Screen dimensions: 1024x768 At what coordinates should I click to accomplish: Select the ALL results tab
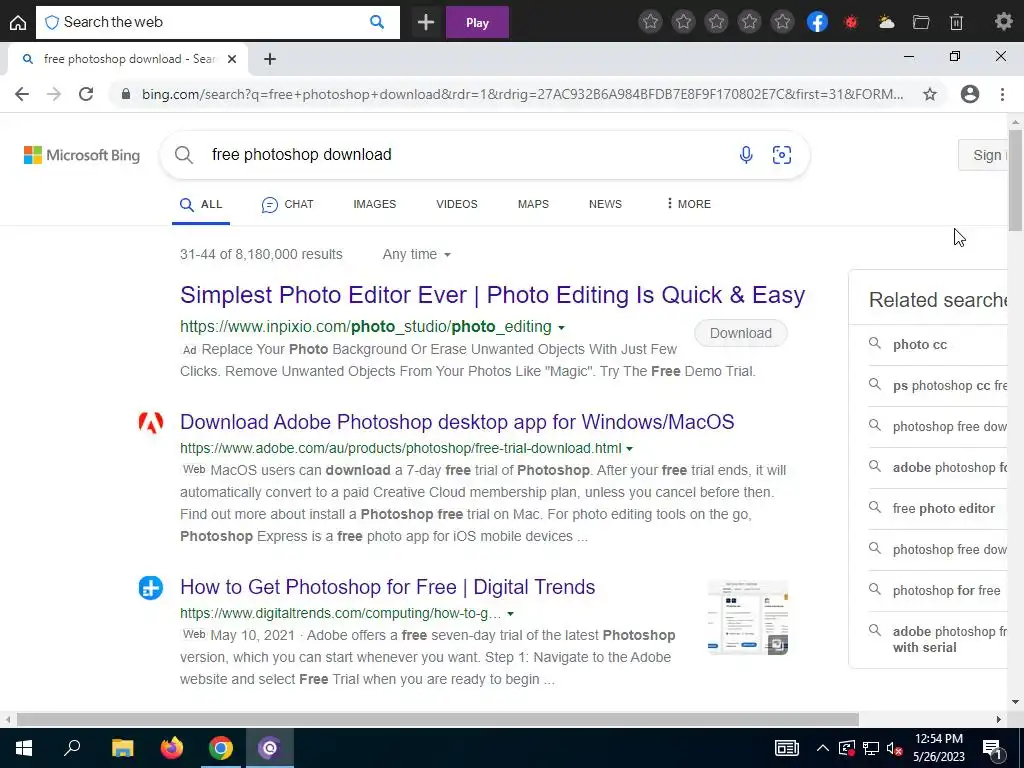(201, 204)
